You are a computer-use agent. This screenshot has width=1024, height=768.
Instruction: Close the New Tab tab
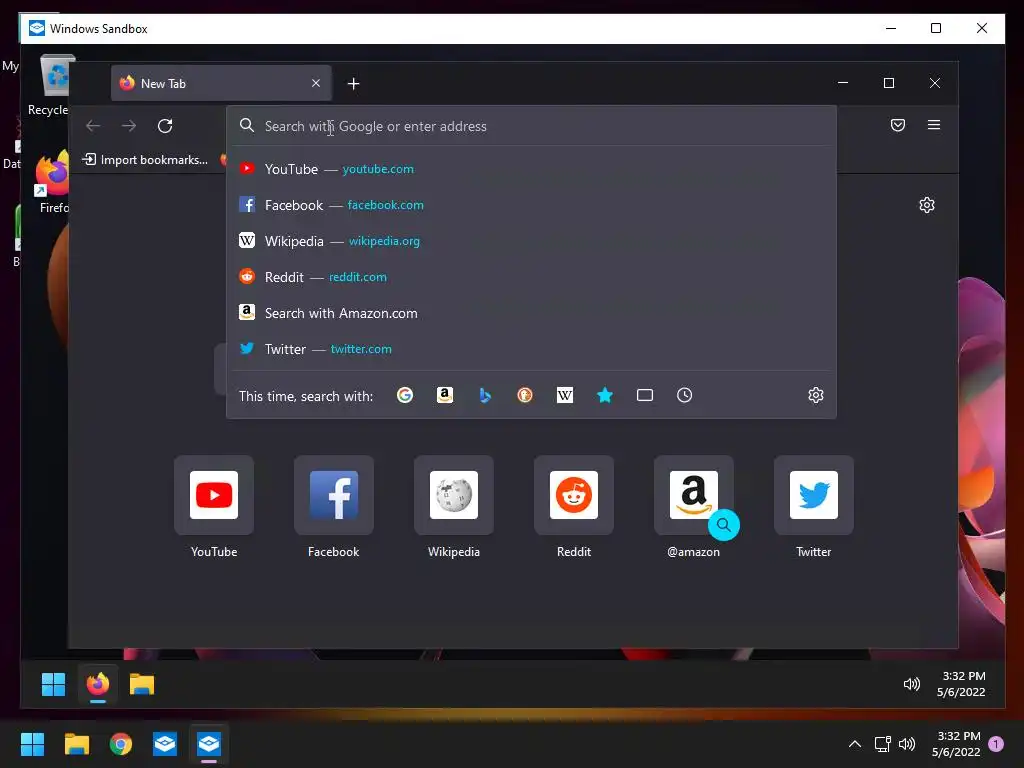click(x=316, y=83)
